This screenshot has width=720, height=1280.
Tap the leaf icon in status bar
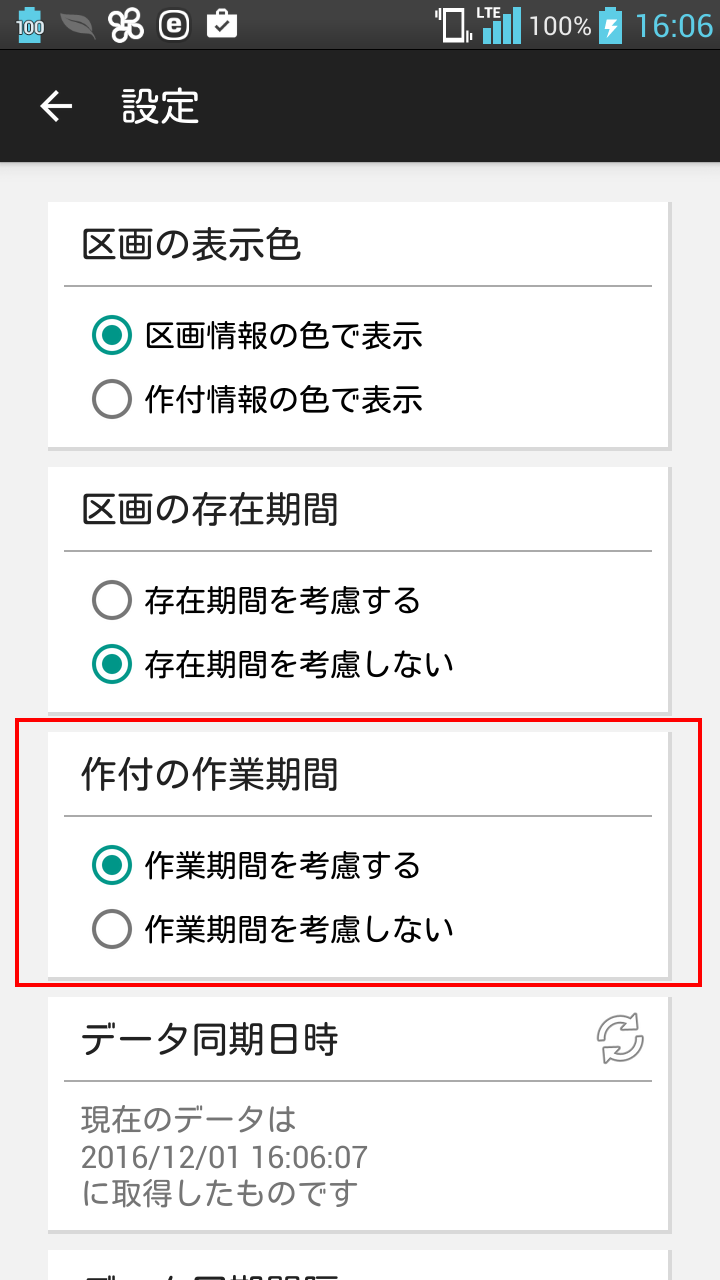[78, 25]
